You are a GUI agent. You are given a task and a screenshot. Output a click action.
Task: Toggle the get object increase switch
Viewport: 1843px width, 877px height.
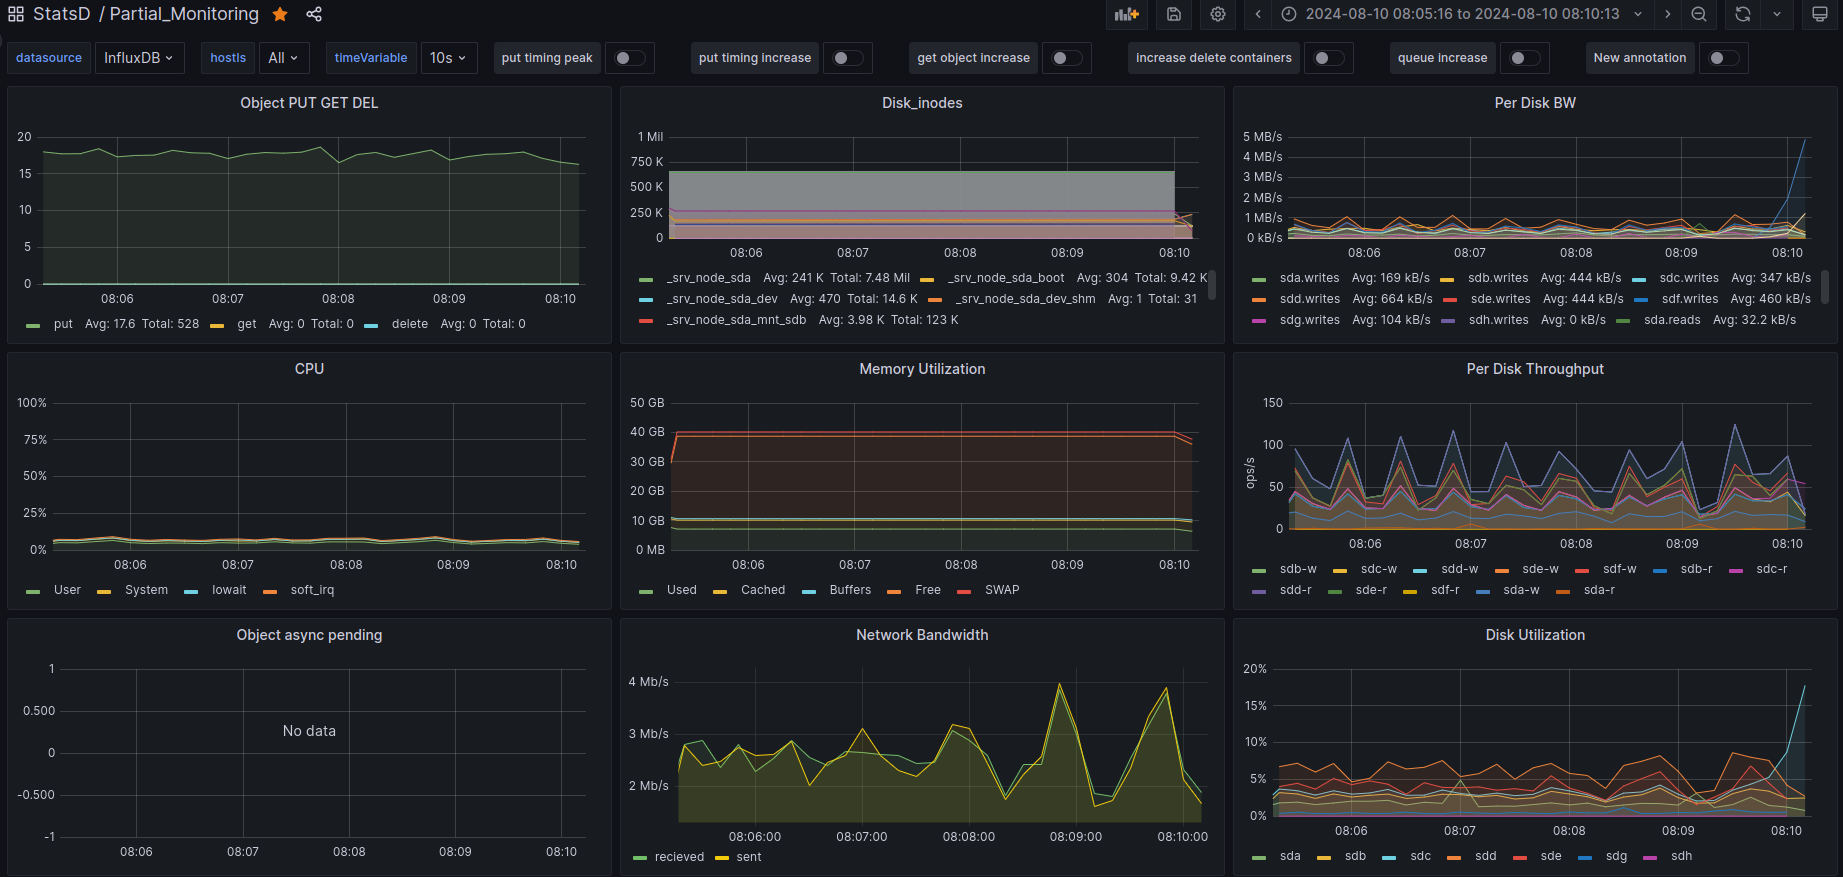click(x=1066, y=58)
